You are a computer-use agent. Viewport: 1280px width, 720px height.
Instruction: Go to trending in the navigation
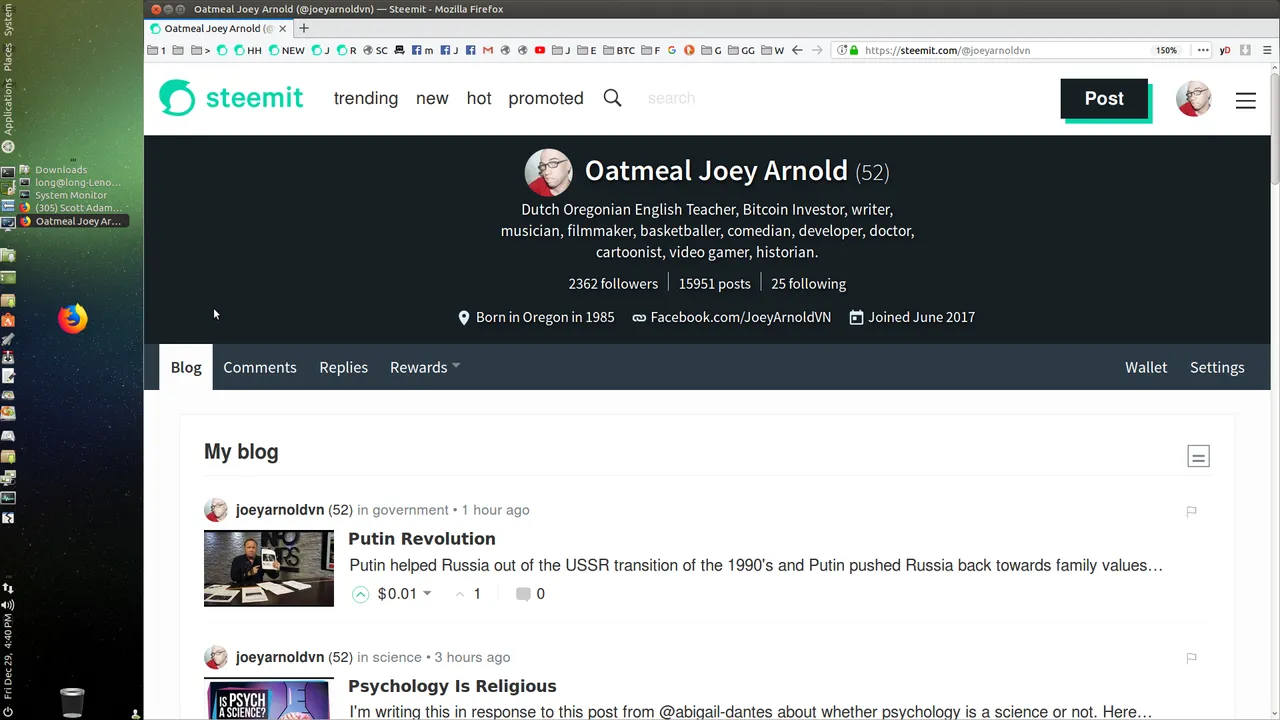pos(366,98)
